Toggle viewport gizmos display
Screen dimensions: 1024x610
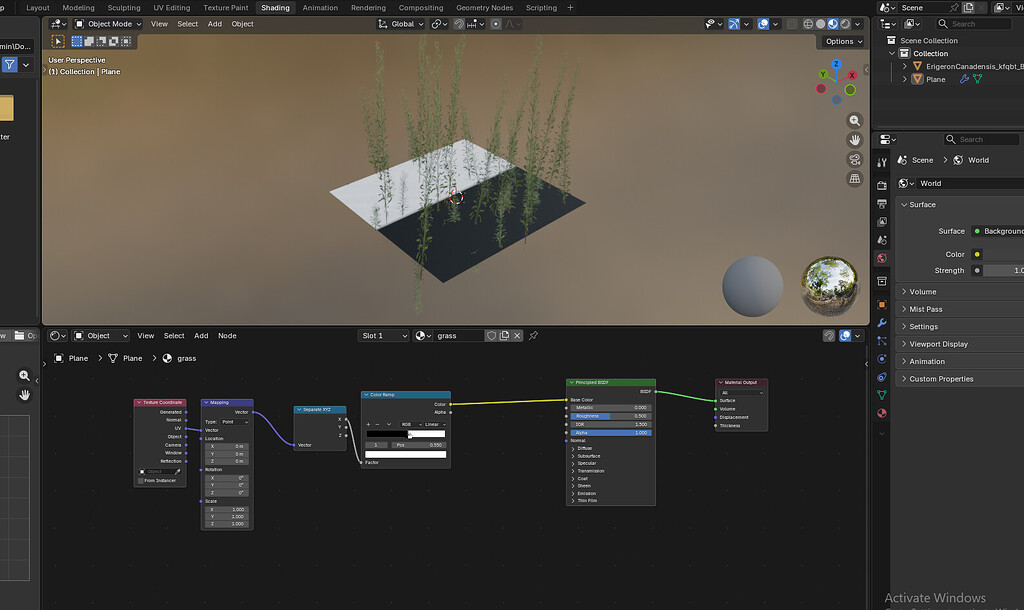click(x=734, y=24)
